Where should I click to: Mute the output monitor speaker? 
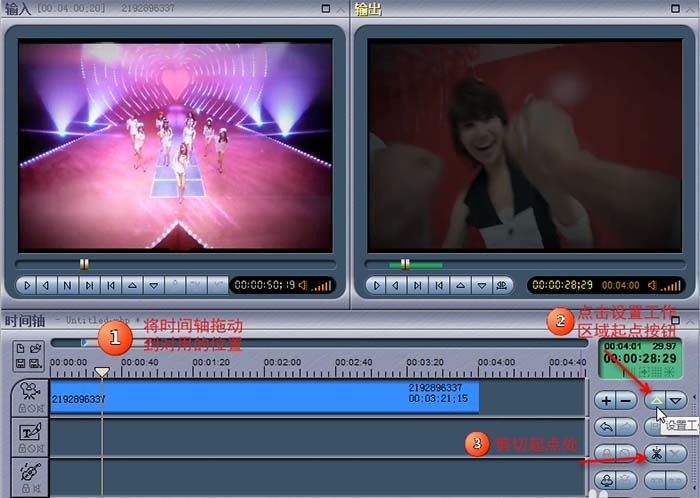tap(652, 285)
